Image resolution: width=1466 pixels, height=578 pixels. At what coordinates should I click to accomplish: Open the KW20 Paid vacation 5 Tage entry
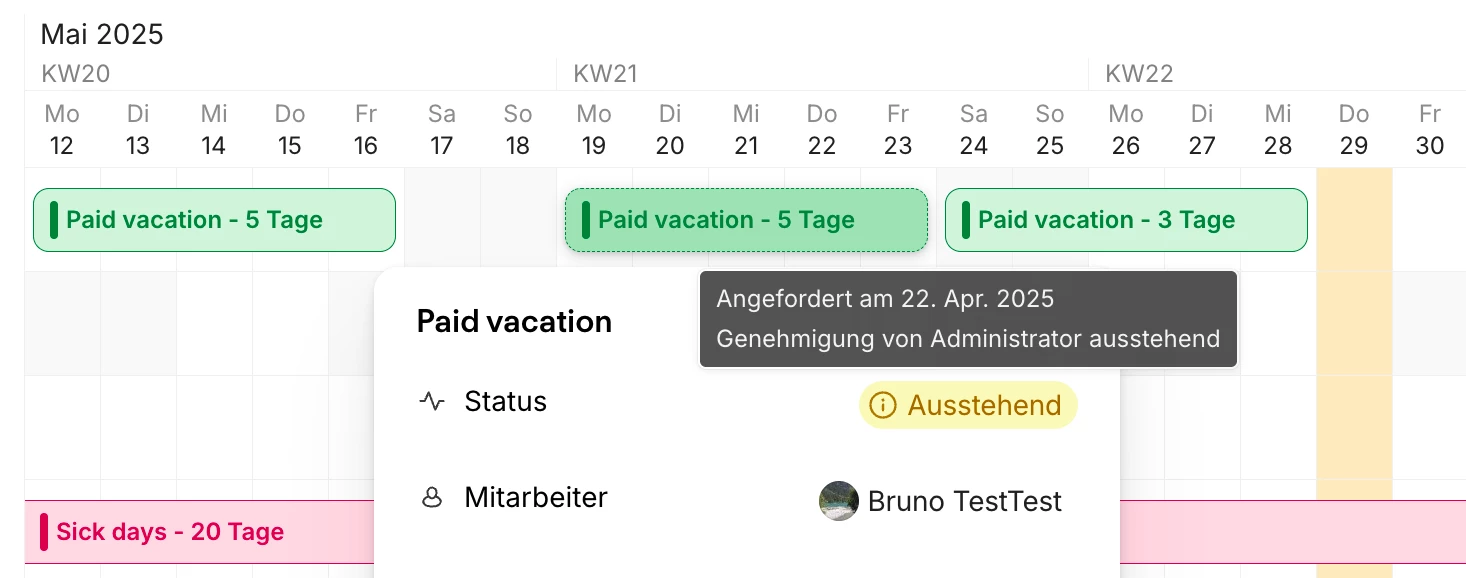coord(214,220)
